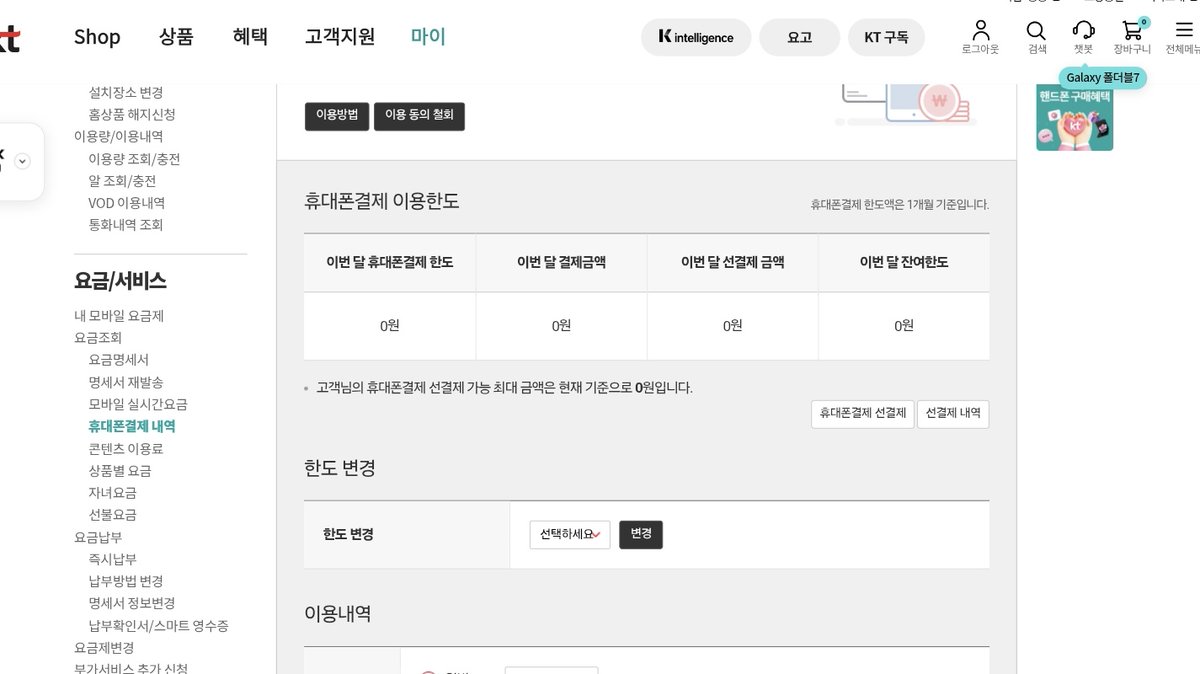Open the 전체메뉴 hamburger menu icon
Image resolution: width=1200 pixels, height=674 pixels.
click(1183, 32)
